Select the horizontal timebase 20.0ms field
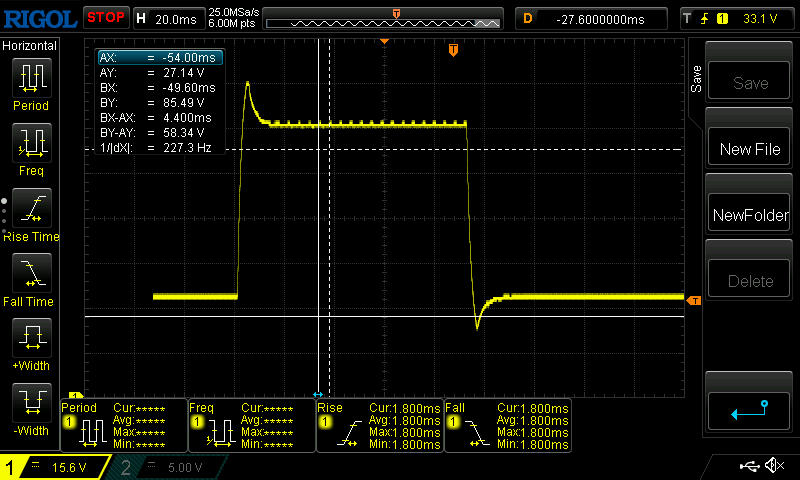Screen dimensions: 800x480 tap(176, 19)
